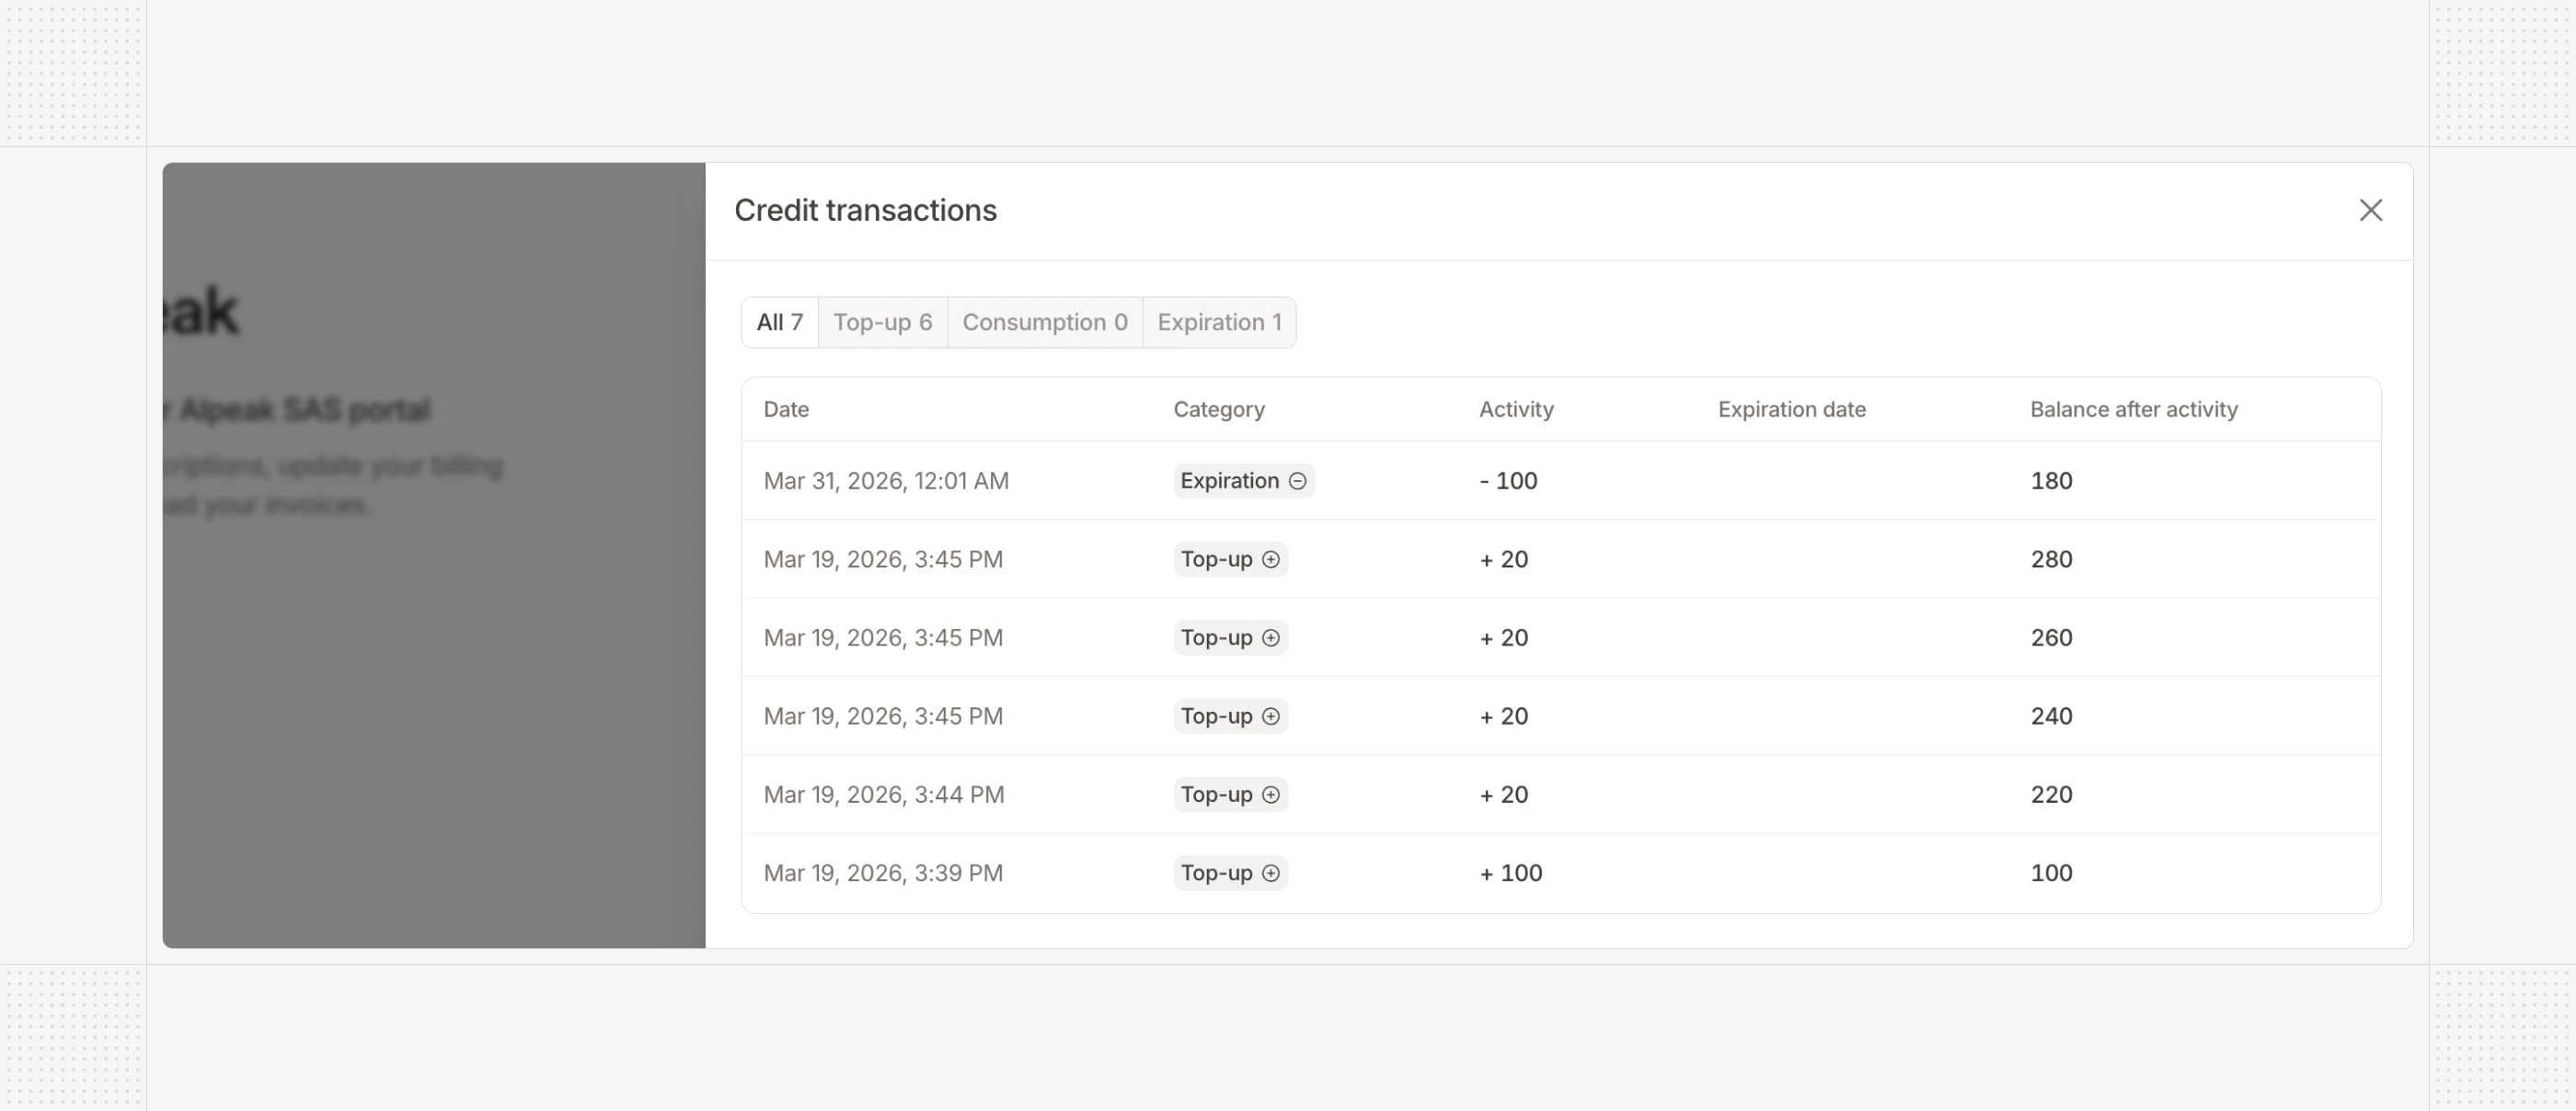Click the + 20 activity in the 3:44 PM row

coord(1504,795)
